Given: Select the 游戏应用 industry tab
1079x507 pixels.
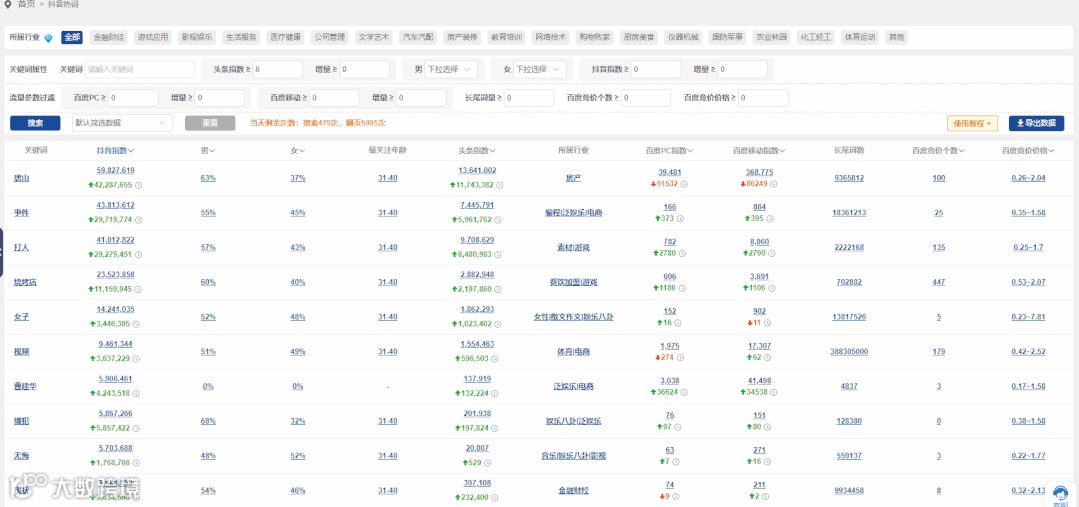Looking at the screenshot, I should point(153,37).
